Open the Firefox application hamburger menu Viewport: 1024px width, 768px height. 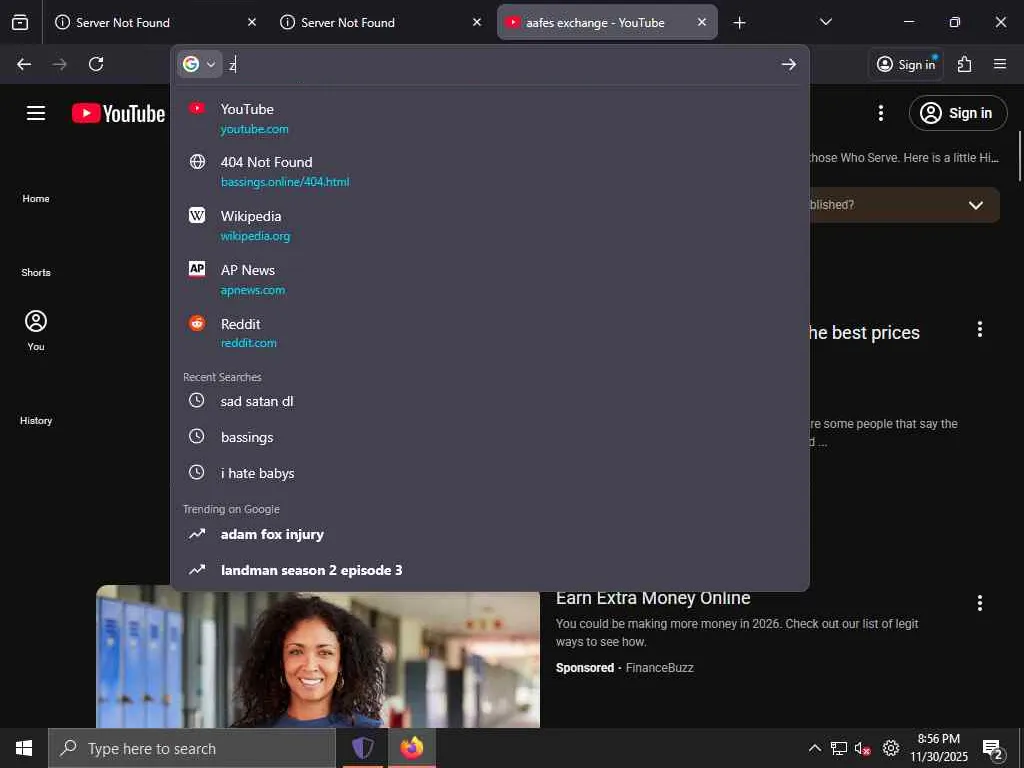[x=1000, y=64]
